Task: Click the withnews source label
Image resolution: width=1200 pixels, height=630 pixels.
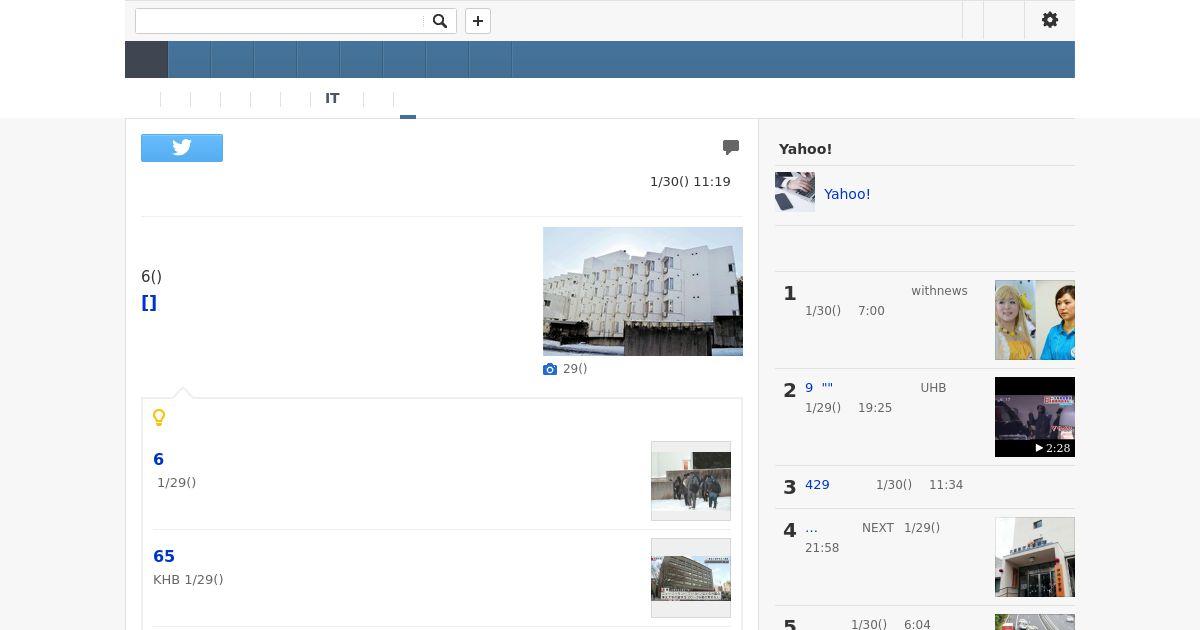Action: click(x=939, y=291)
